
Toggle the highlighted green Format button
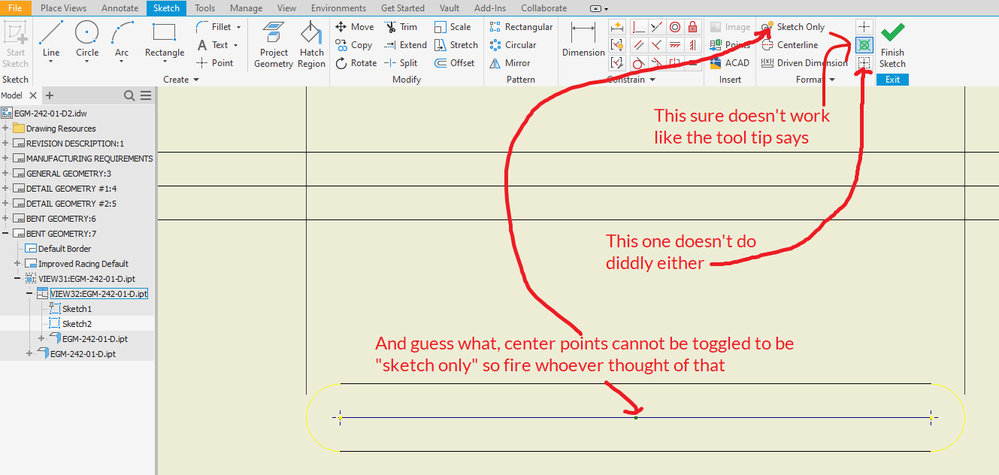point(864,45)
